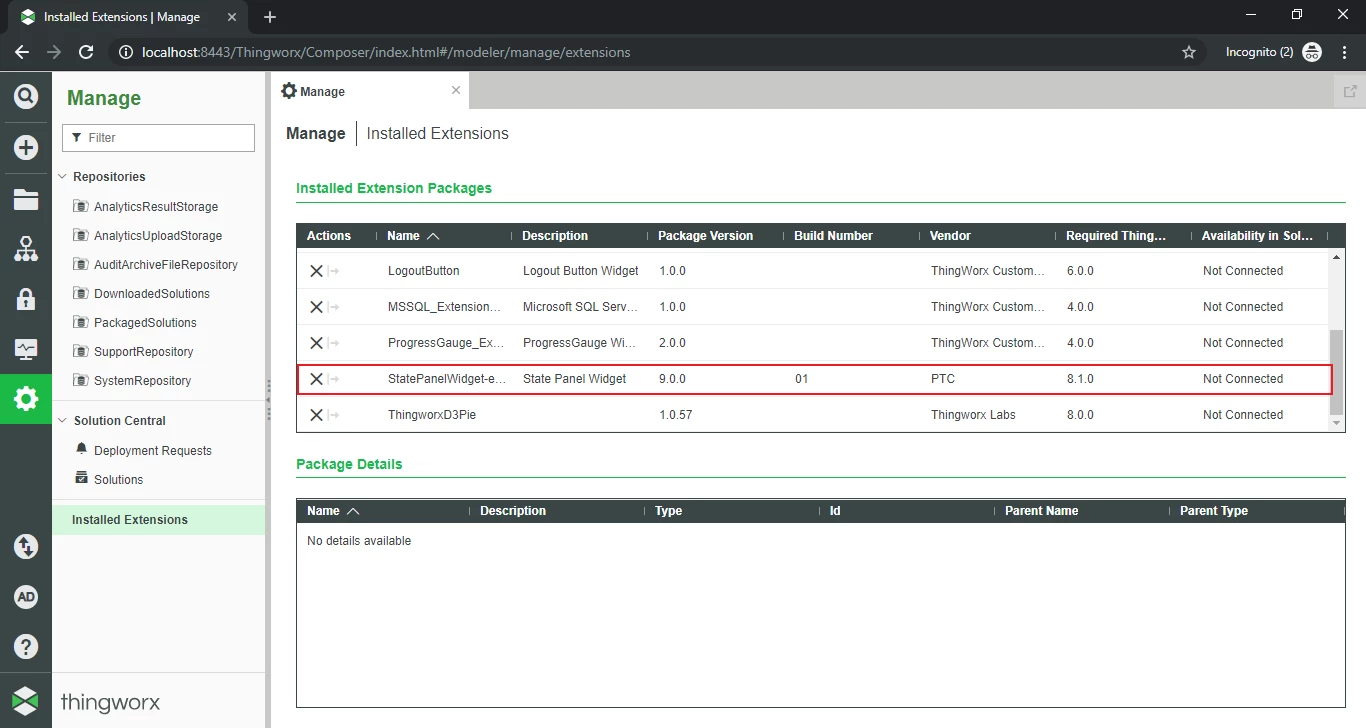Screen dimensions: 1366x728
Task: Click the AD user icon
Action: point(26,597)
